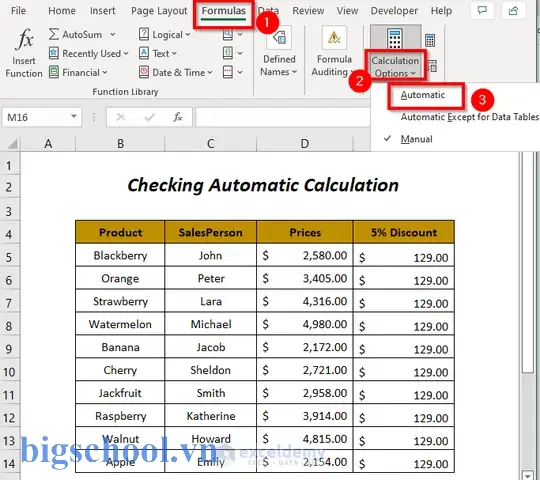Select row 5 header
540x480 pixels.
tap(9, 257)
